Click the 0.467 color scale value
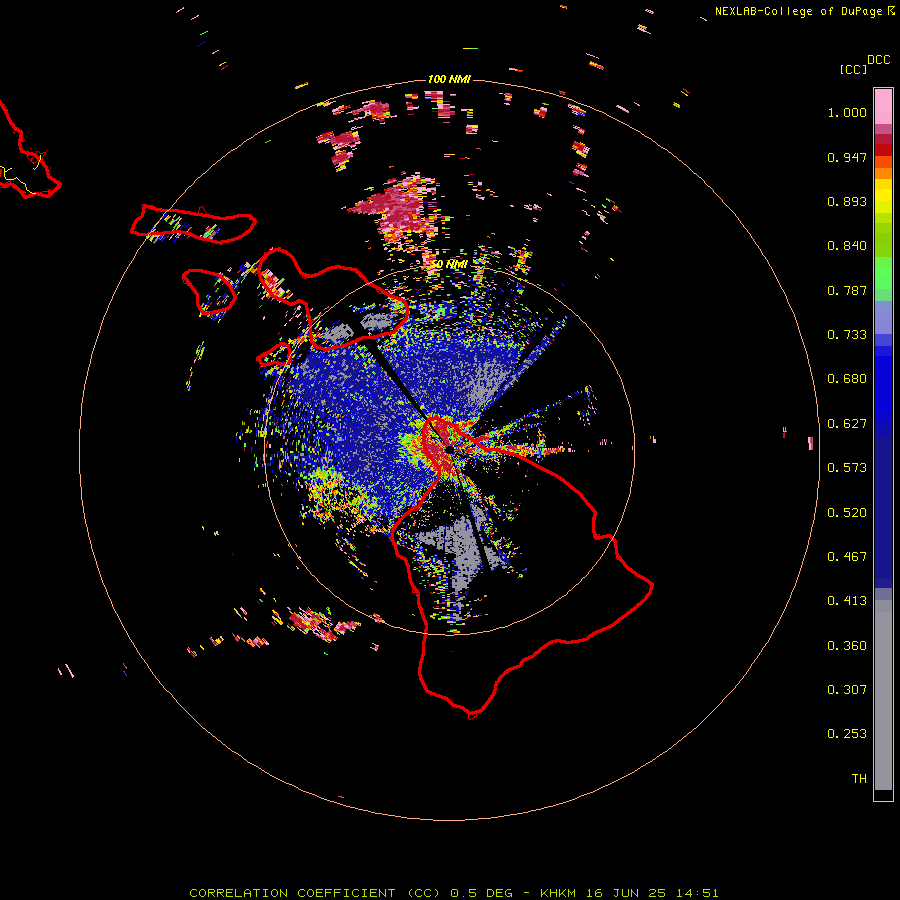The height and width of the screenshot is (900, 900). click(847, 557)
